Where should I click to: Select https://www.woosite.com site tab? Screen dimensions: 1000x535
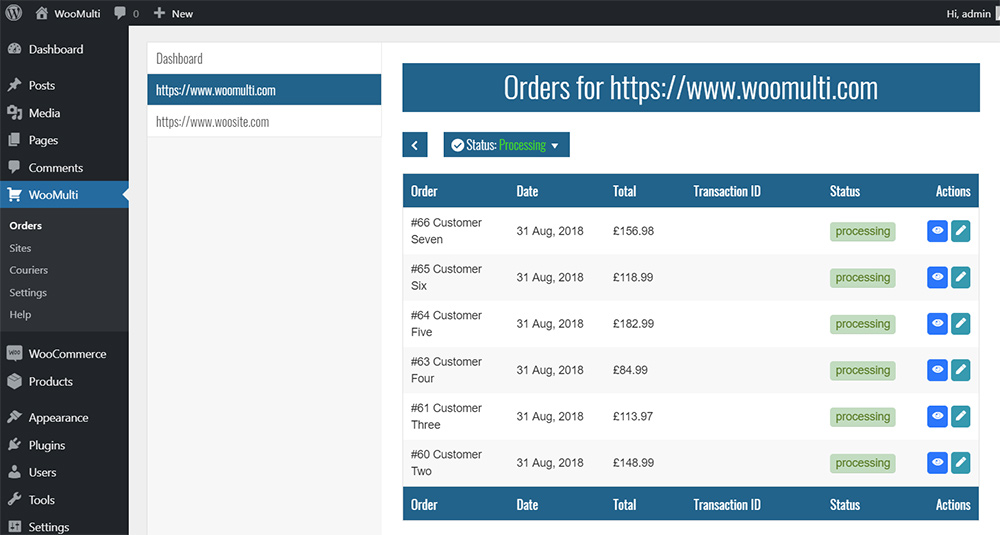coord(212,122)
